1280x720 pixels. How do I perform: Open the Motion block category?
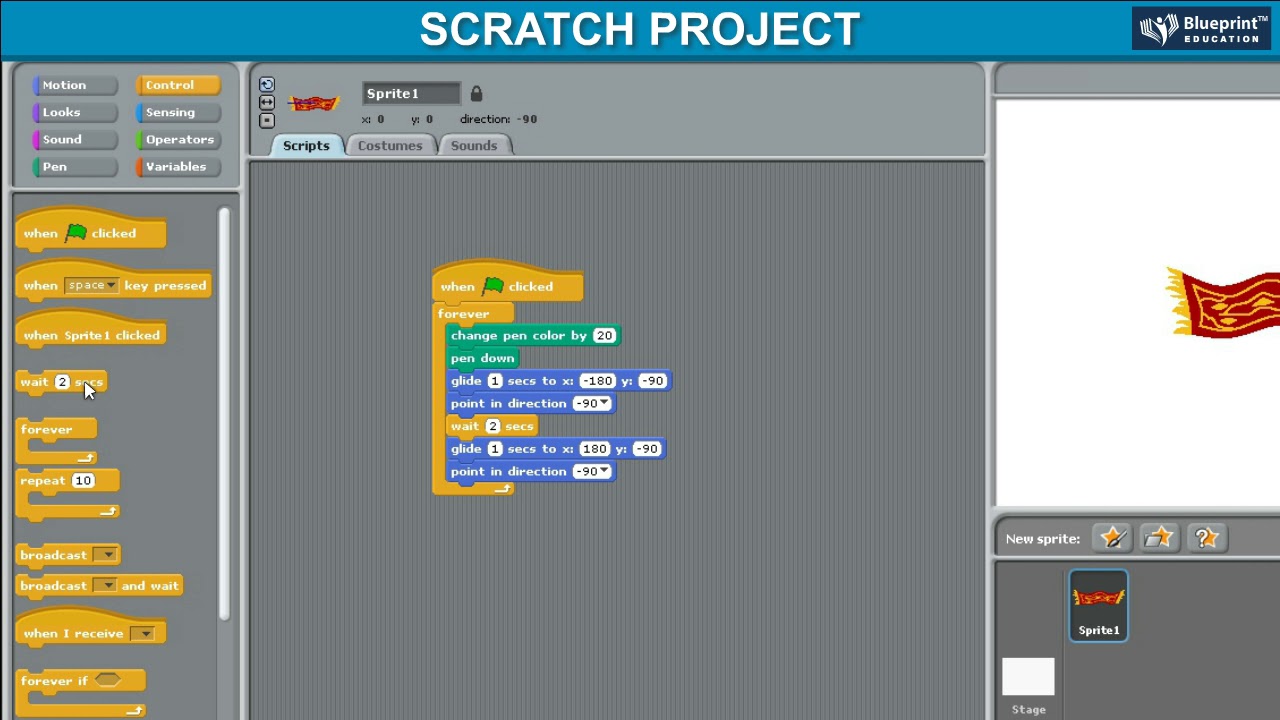tap(75, 85)
